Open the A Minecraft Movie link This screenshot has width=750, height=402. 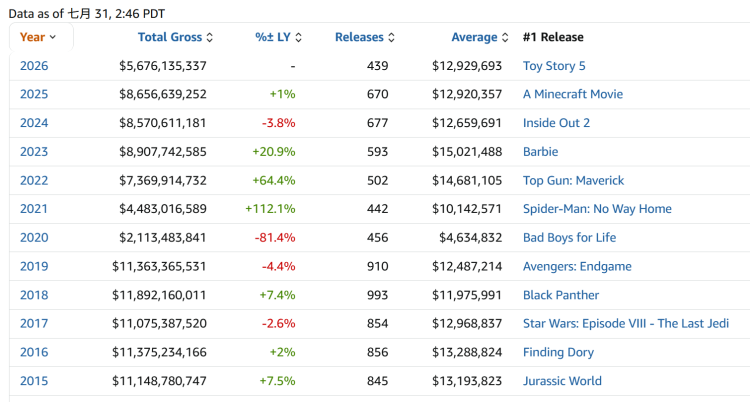click(573, 94)
